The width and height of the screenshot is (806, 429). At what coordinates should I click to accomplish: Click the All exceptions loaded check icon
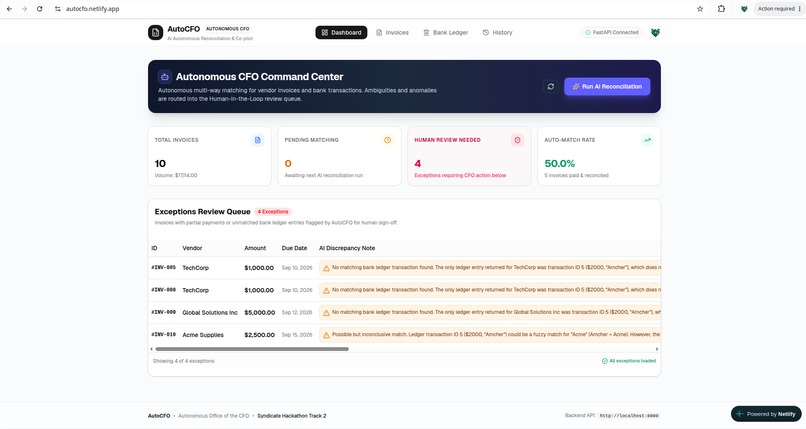604,361
